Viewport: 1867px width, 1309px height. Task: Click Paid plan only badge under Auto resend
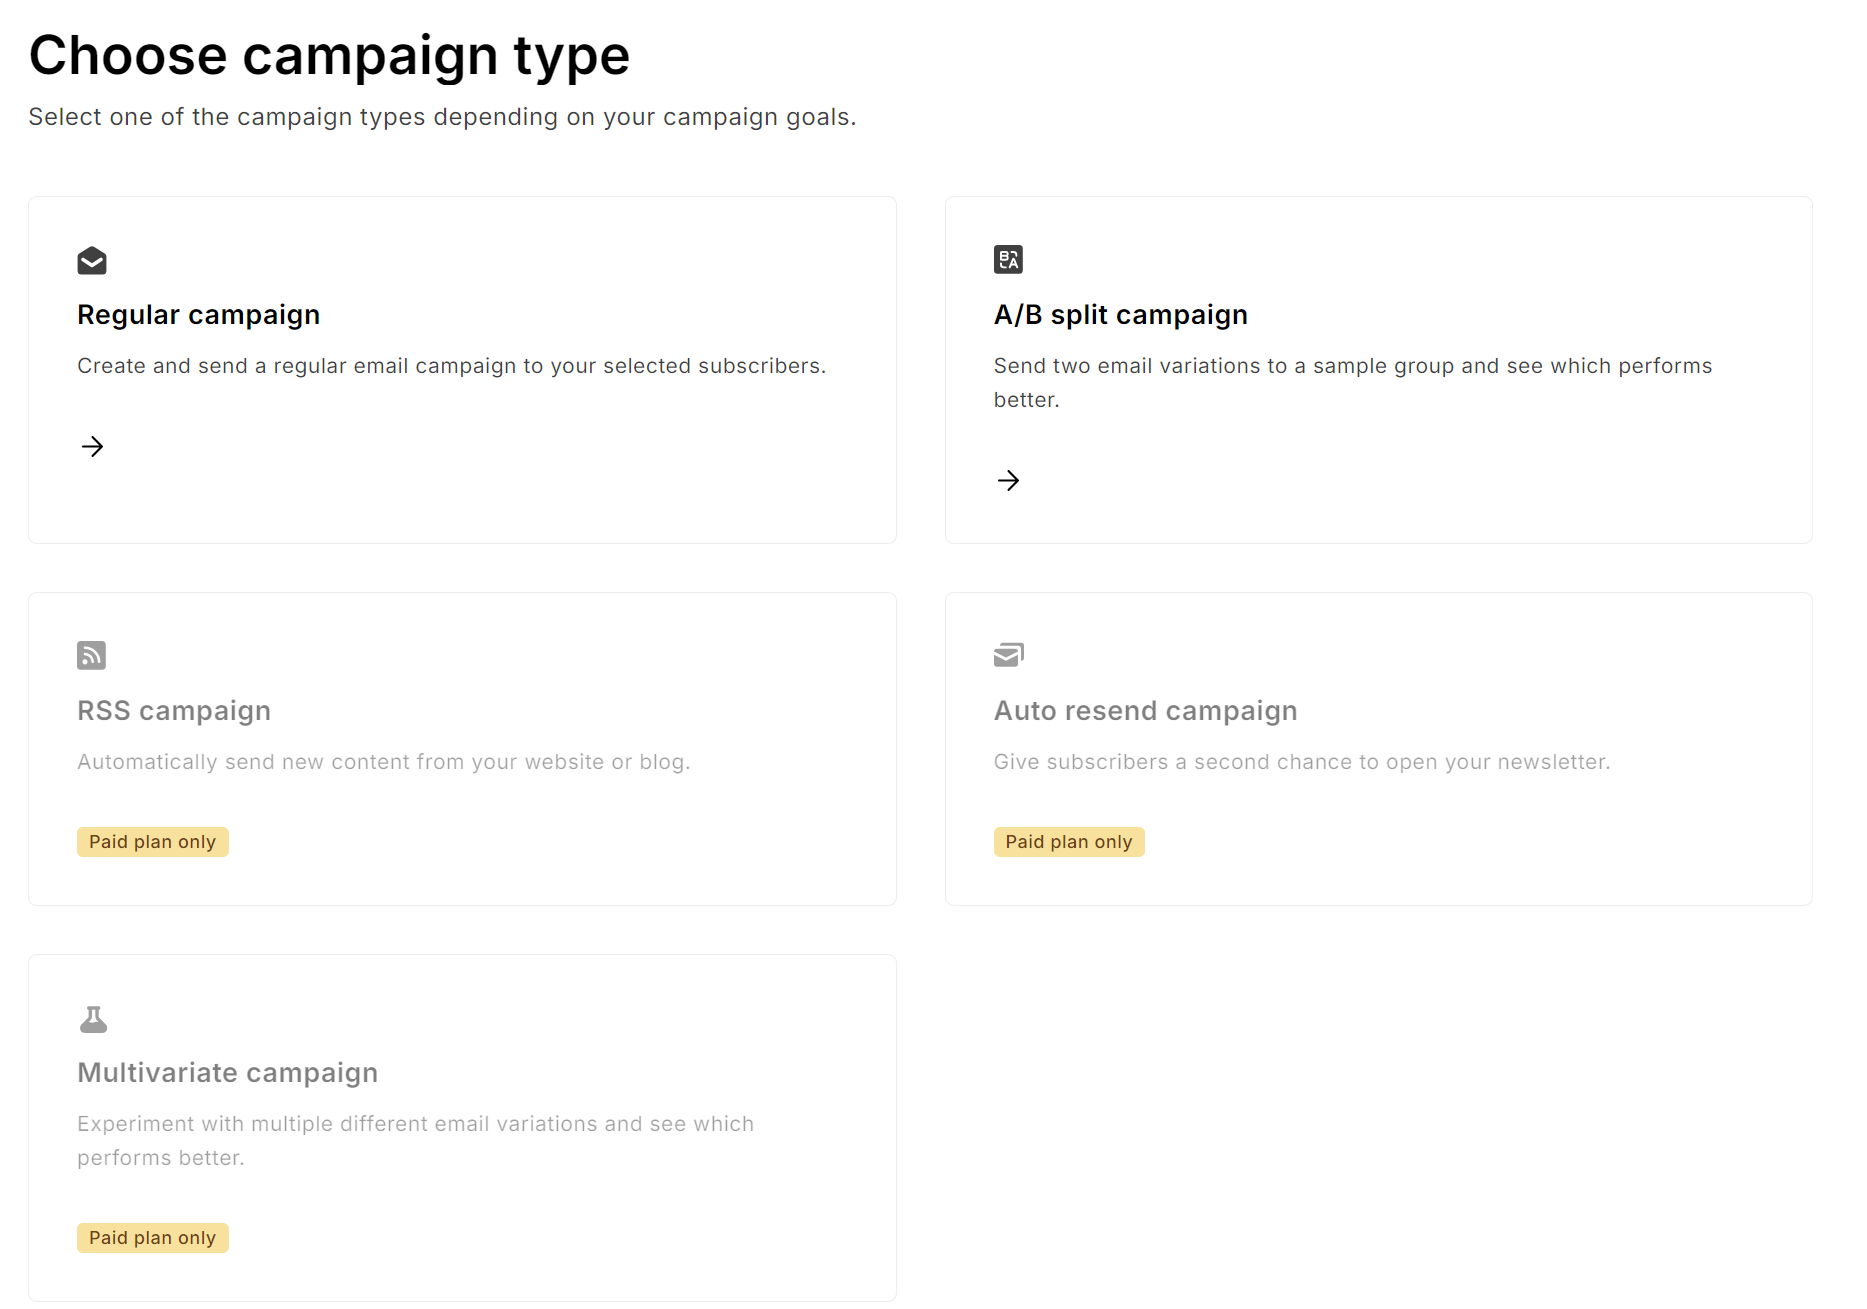[1068, 841]
